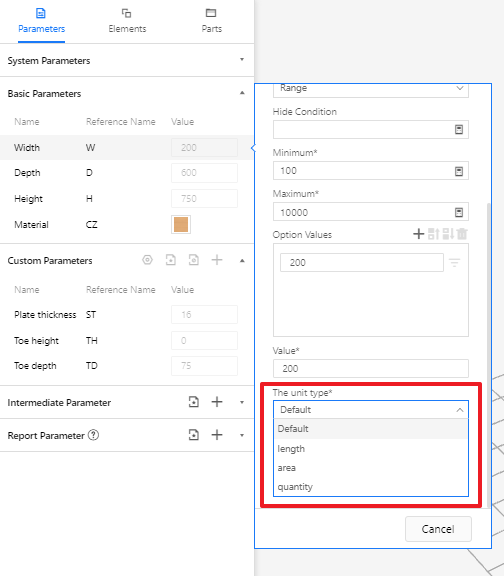Open the formula editor for Minimum field
The image size is (504, 576).
pos(459,171)
